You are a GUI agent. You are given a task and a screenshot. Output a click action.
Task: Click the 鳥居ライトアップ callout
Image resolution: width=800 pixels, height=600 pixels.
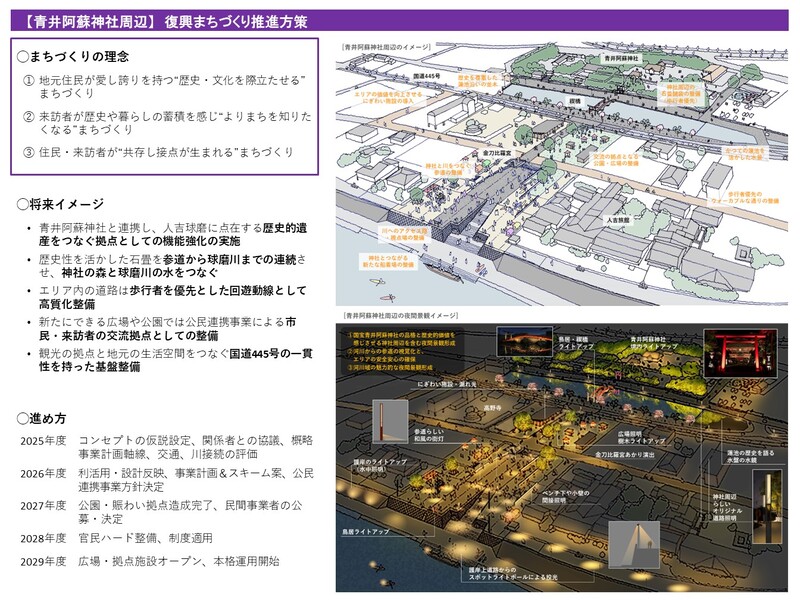click(x=368, y=531)
